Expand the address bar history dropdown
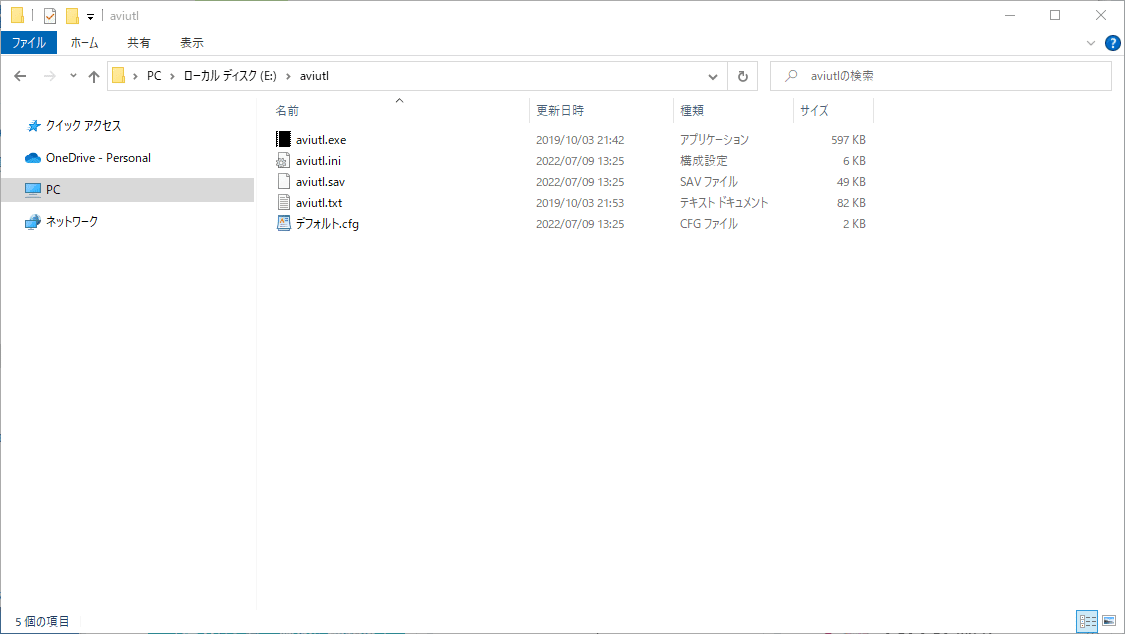 coord(712,76)
